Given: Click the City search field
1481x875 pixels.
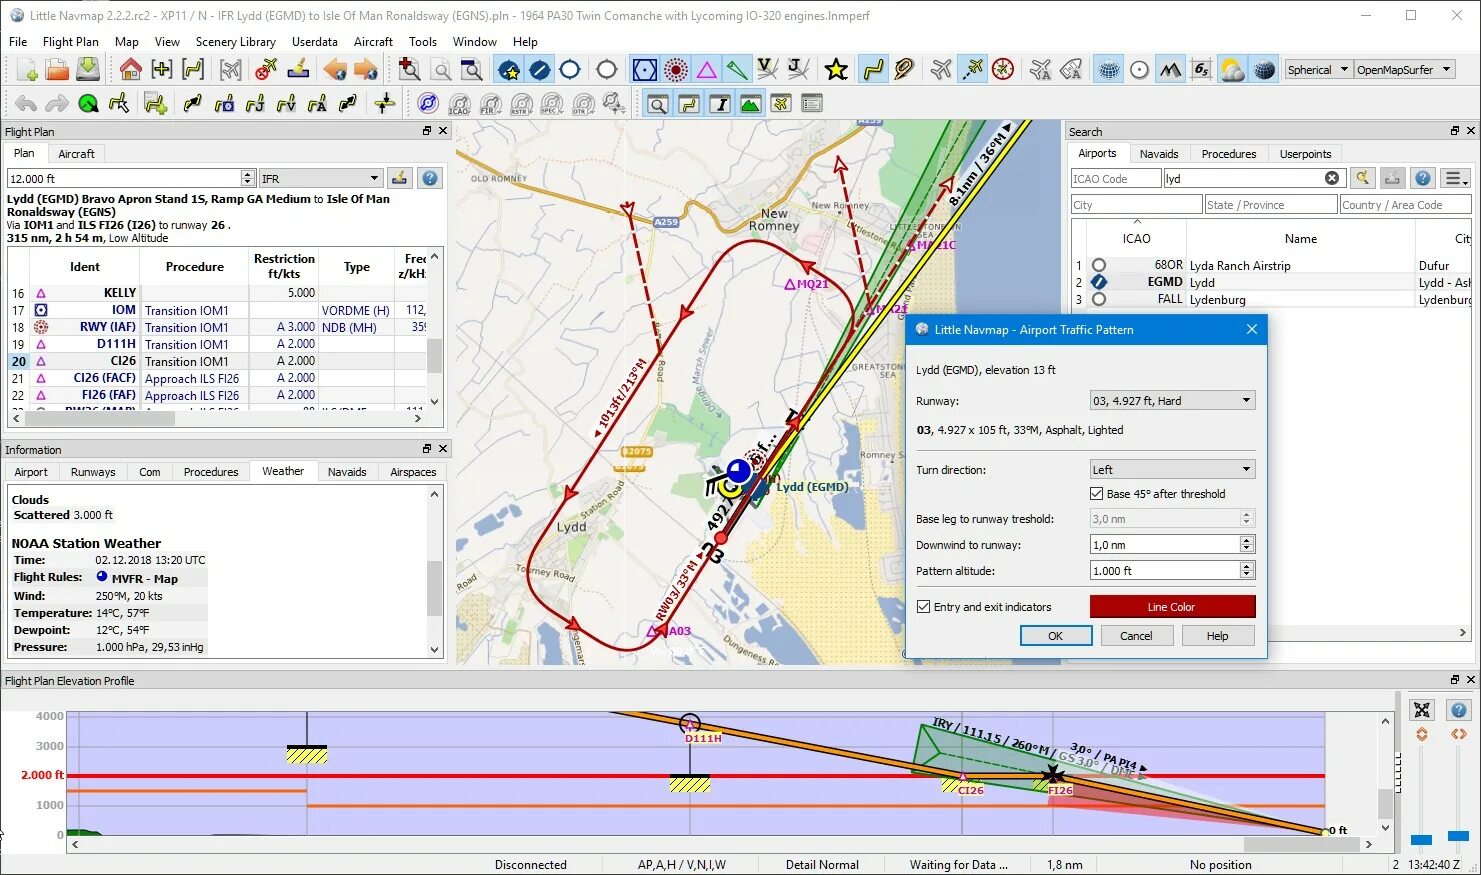Looking at the screenshot, I should click(x=1136, y=205).
